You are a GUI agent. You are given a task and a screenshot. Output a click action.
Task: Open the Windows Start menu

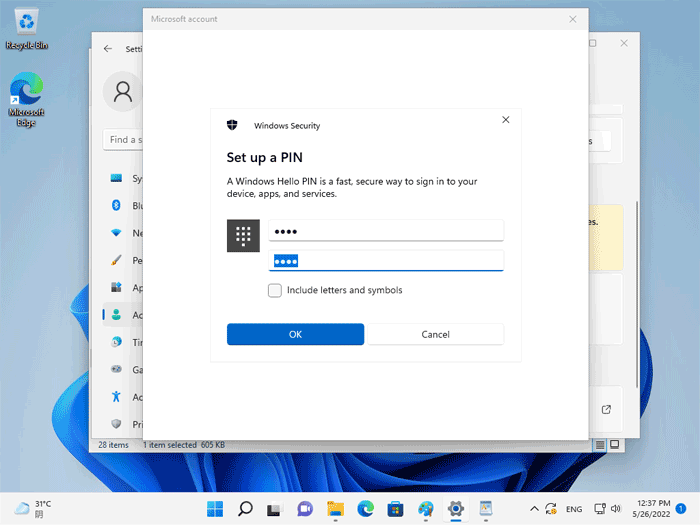coord(215,509)
